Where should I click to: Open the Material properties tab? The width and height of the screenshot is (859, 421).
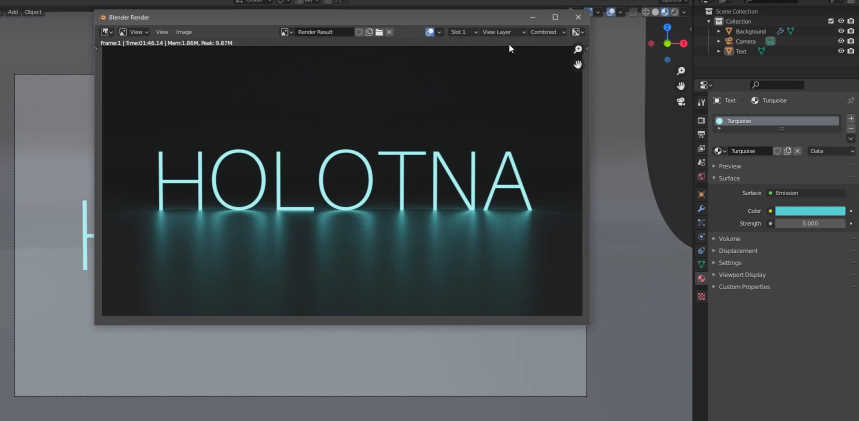tap(701, 278)
